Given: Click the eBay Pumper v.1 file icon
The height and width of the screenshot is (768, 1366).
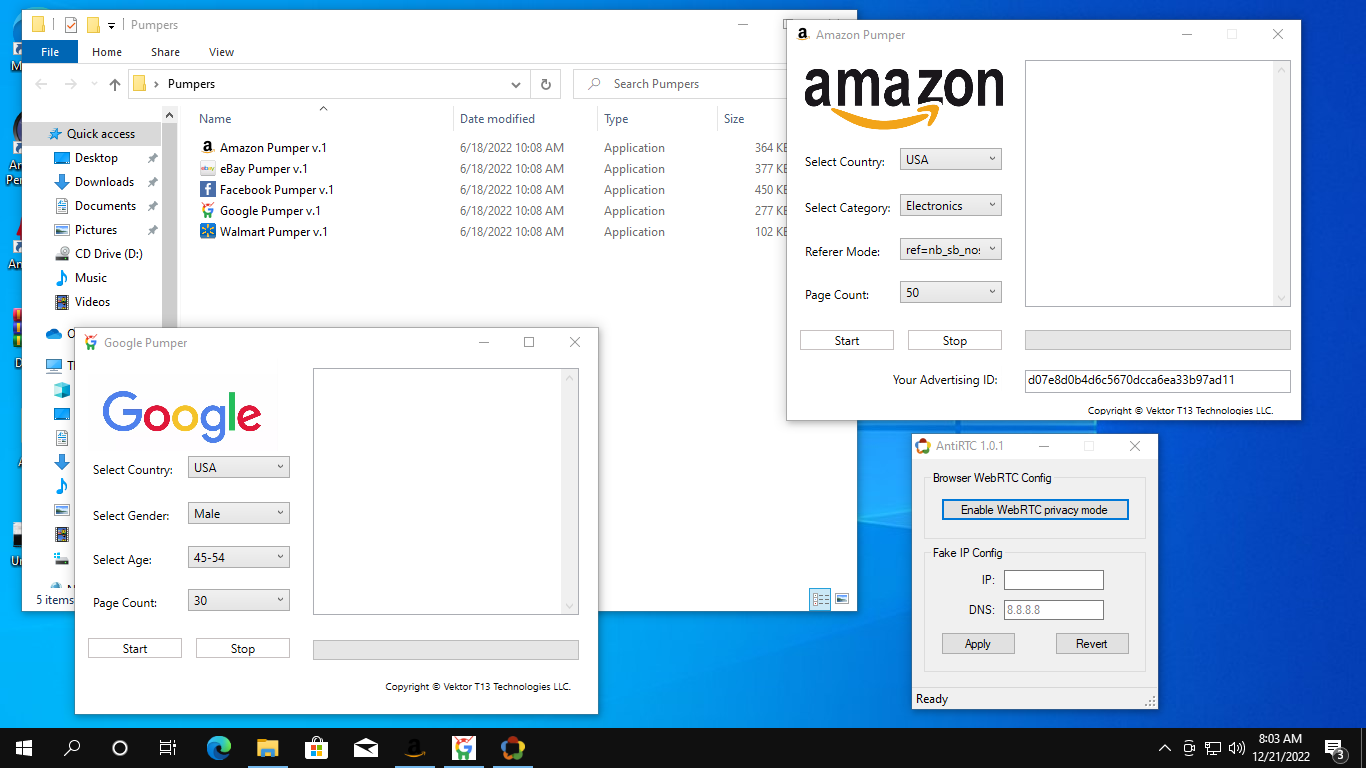Looking at the screenshot, I should [x=208, y=169].
